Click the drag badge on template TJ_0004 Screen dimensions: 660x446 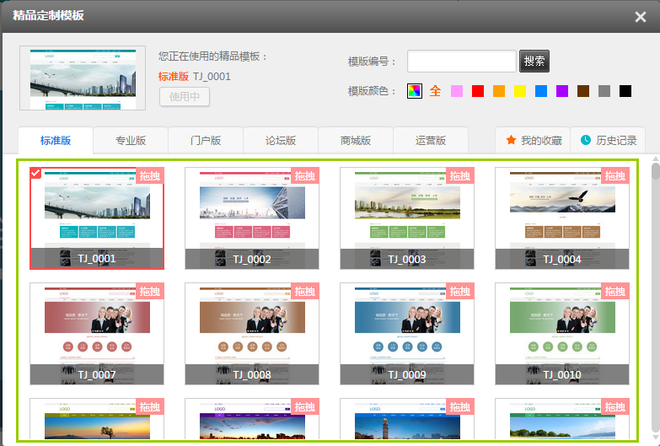coord(614,176)
